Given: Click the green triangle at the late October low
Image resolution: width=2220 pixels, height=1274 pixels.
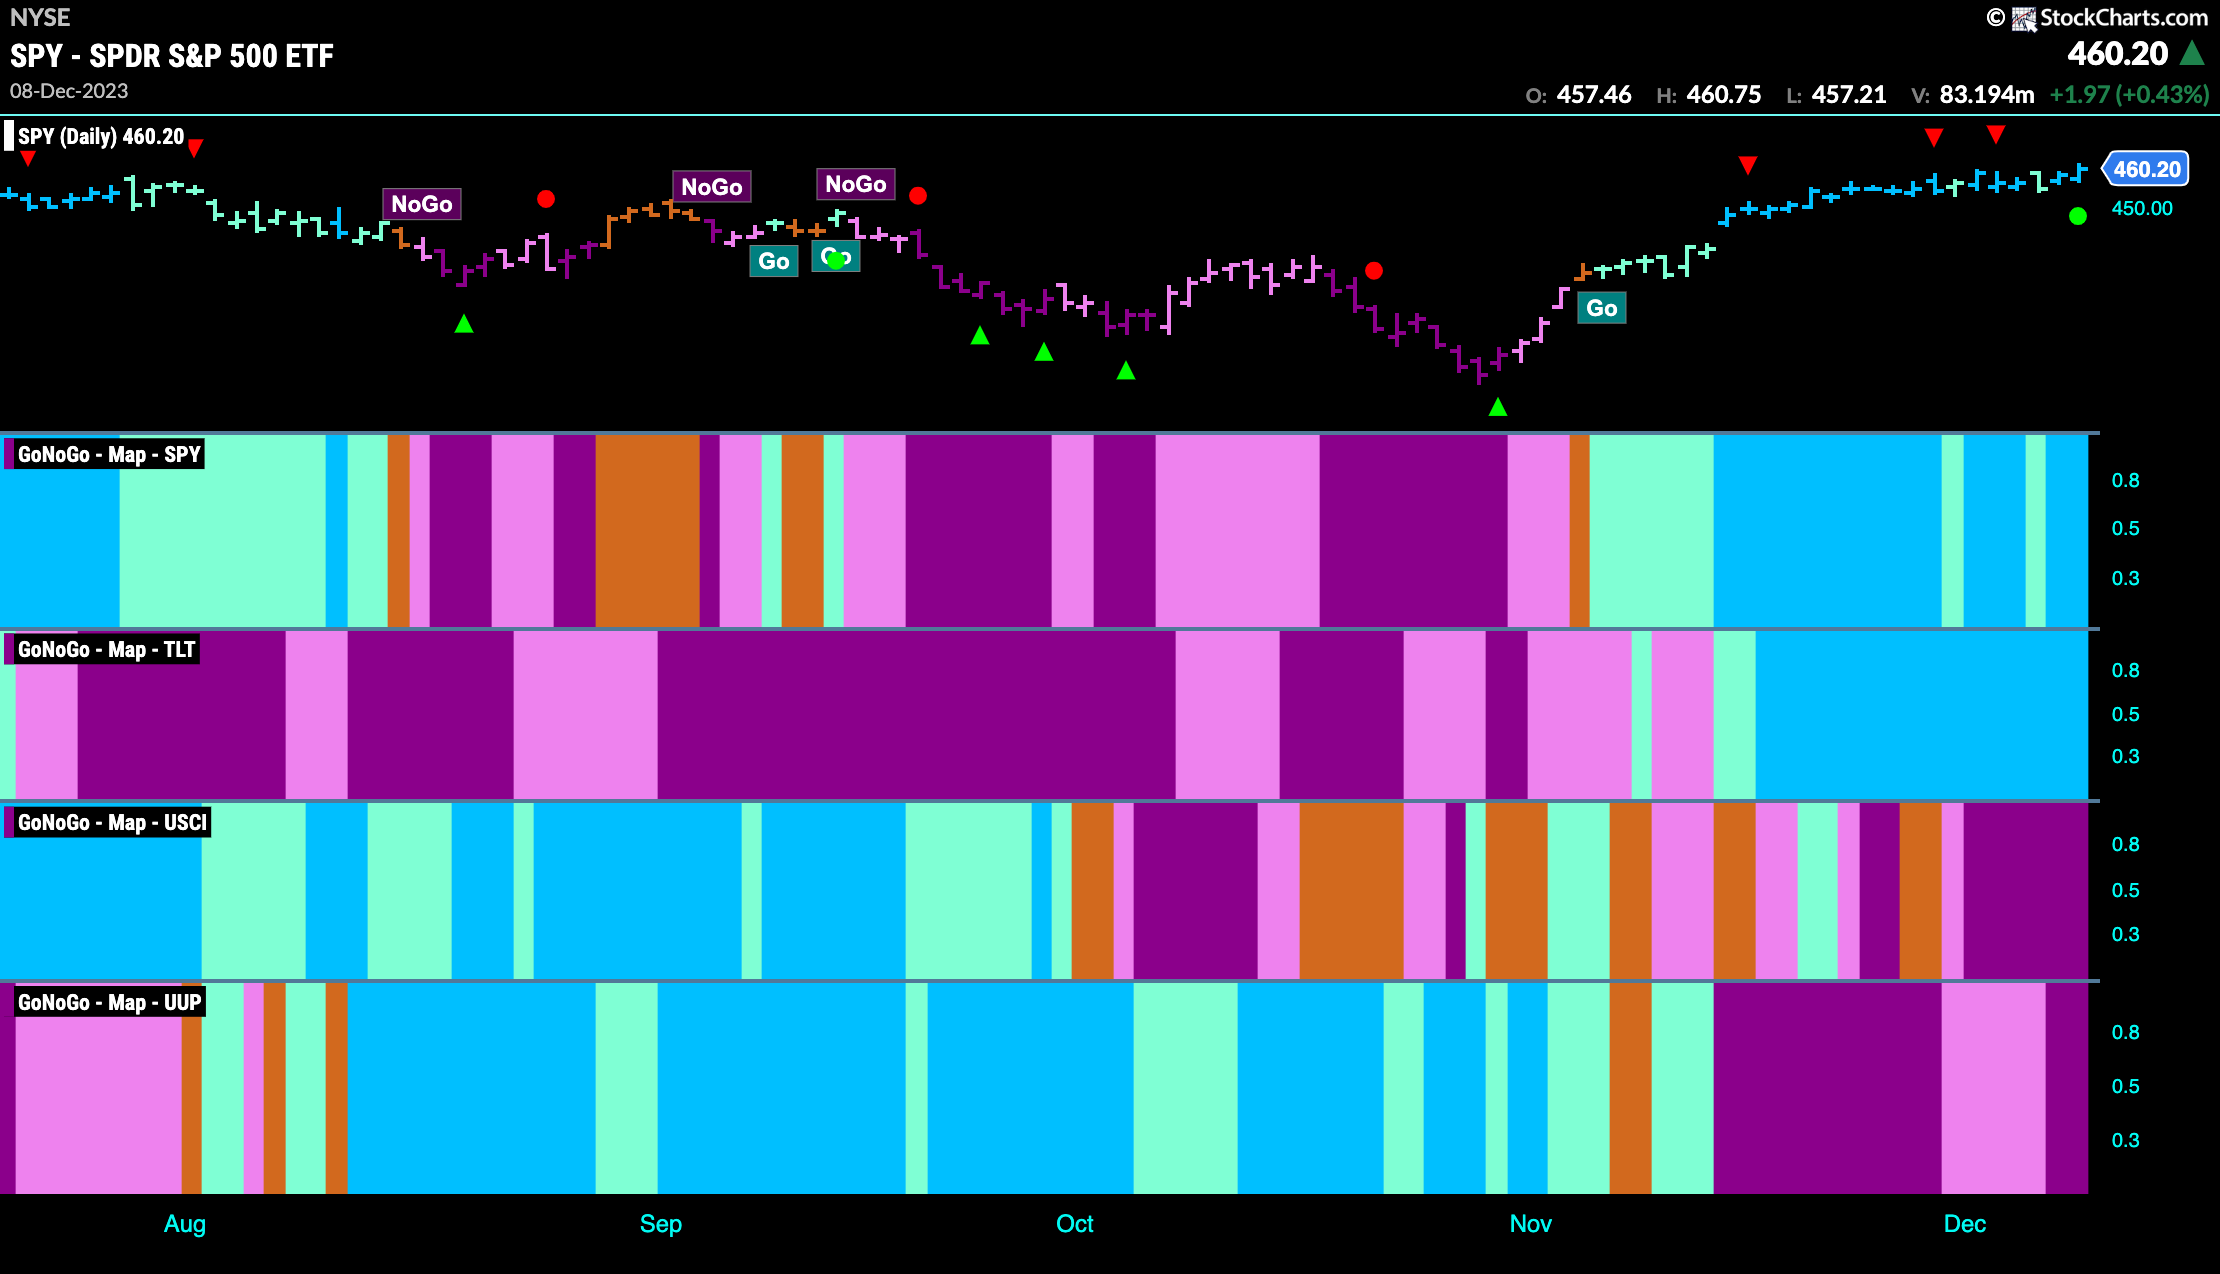Looking at the screenshot, I should coord(1498,407).
